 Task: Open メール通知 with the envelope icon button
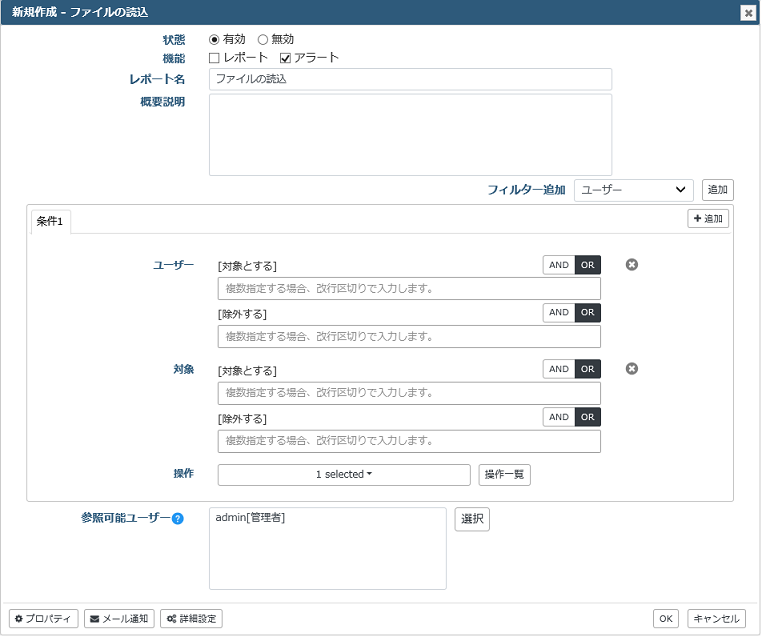pos(119,619)
